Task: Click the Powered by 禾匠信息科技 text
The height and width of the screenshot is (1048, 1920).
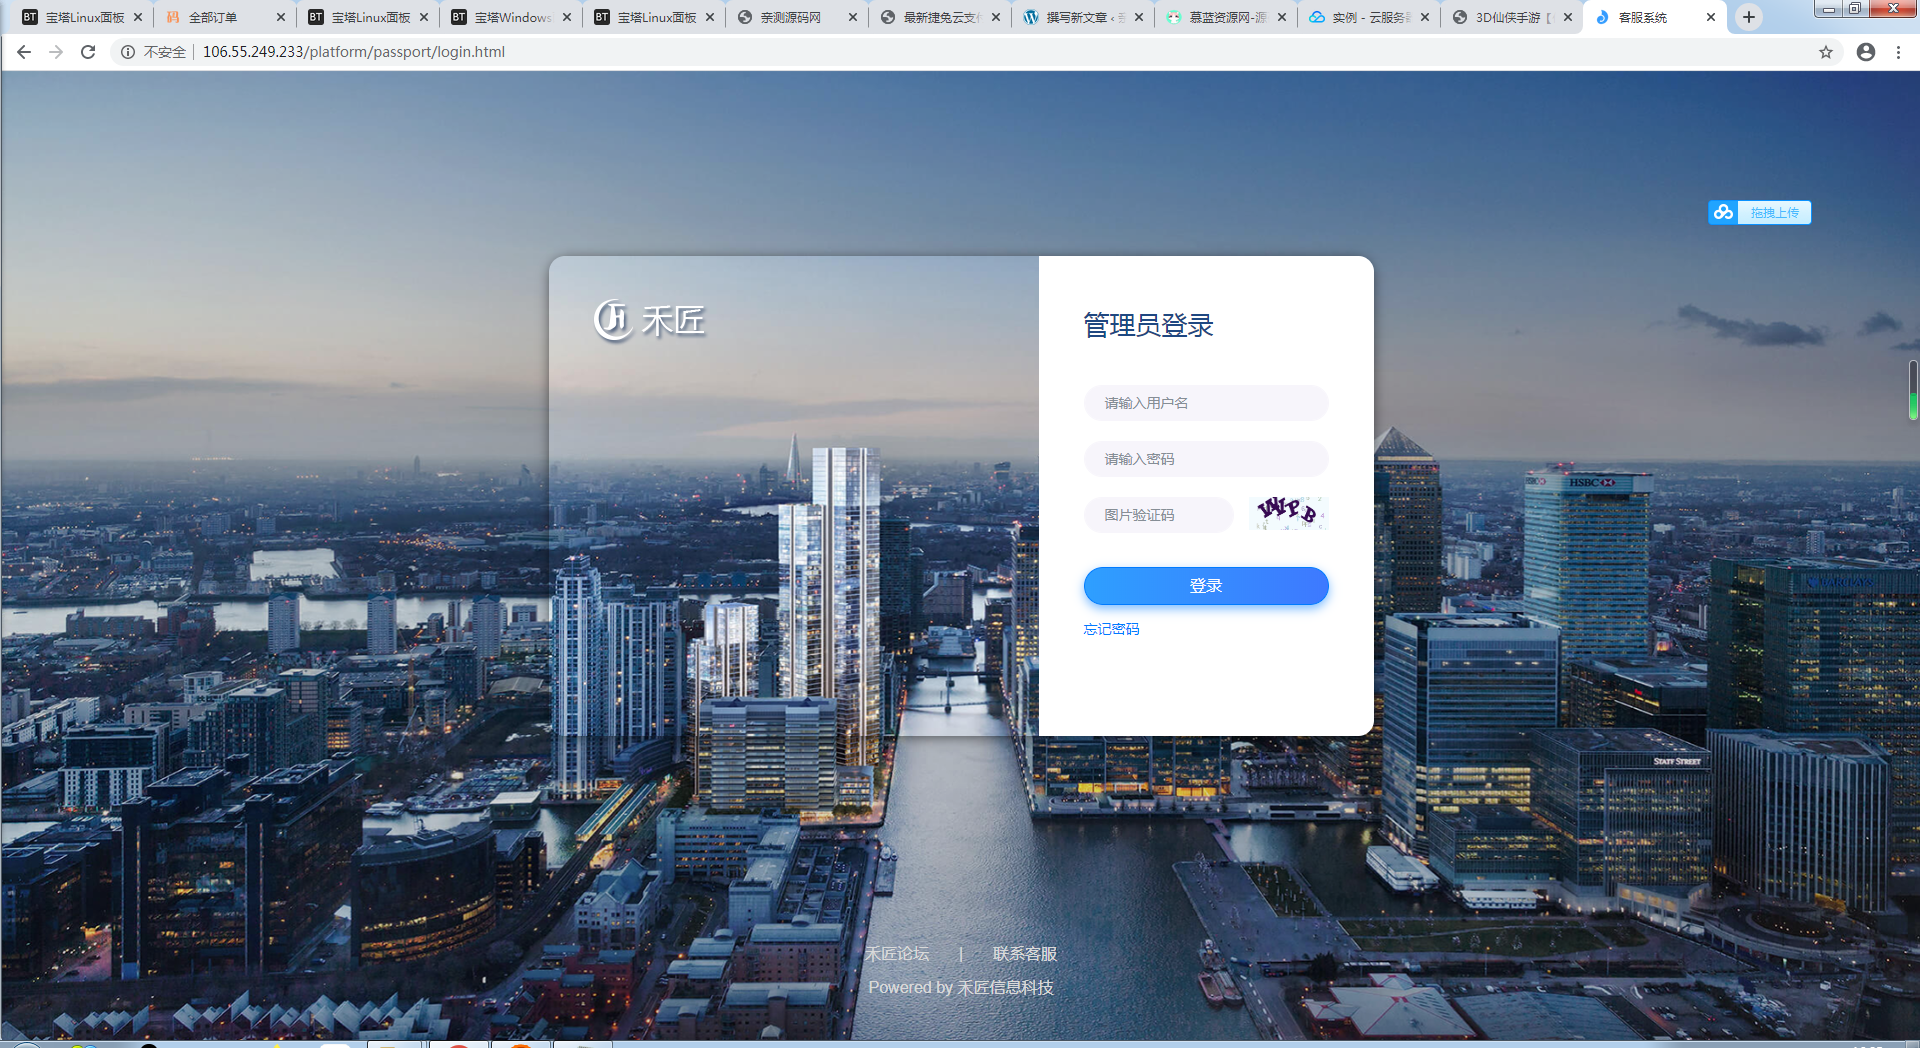Action: click(961, 988)
